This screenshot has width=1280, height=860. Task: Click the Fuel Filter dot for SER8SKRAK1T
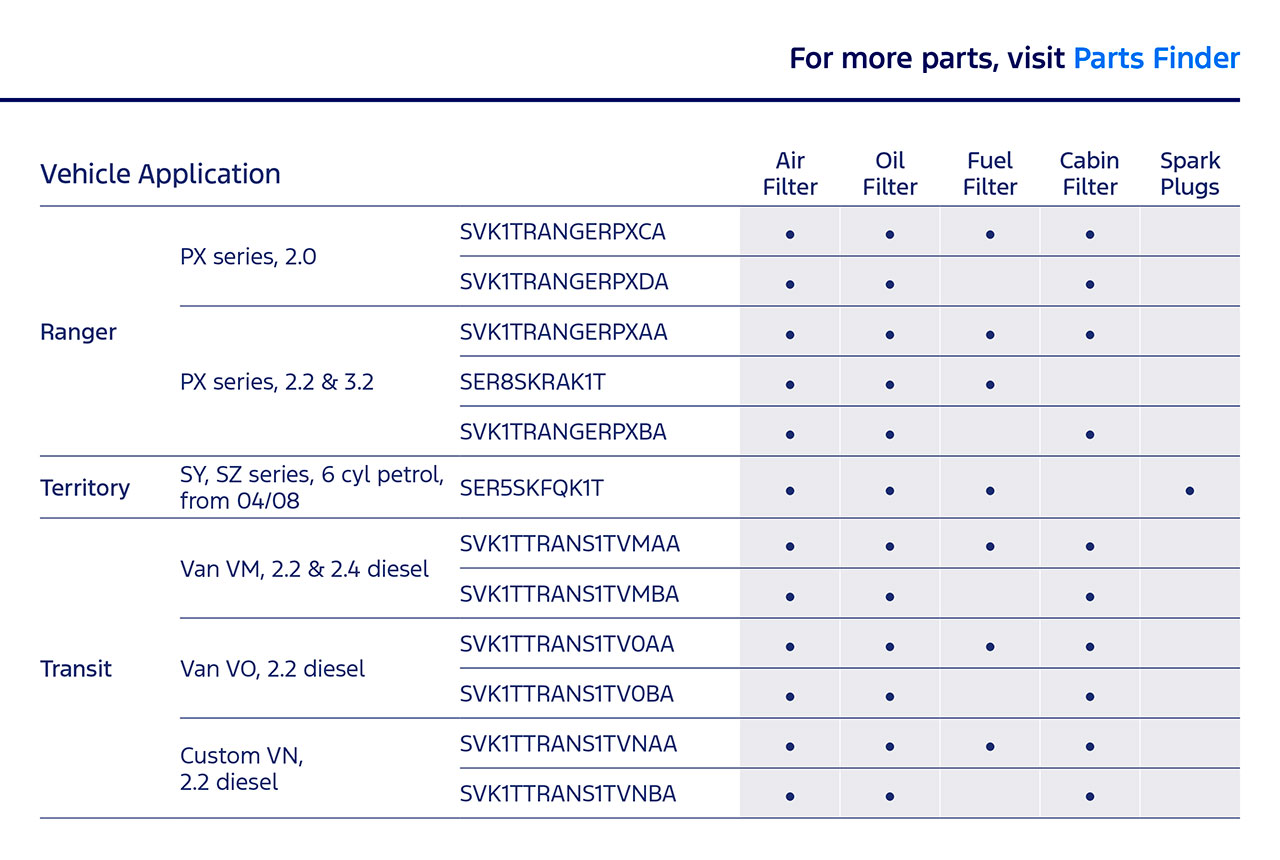[990, 385]
